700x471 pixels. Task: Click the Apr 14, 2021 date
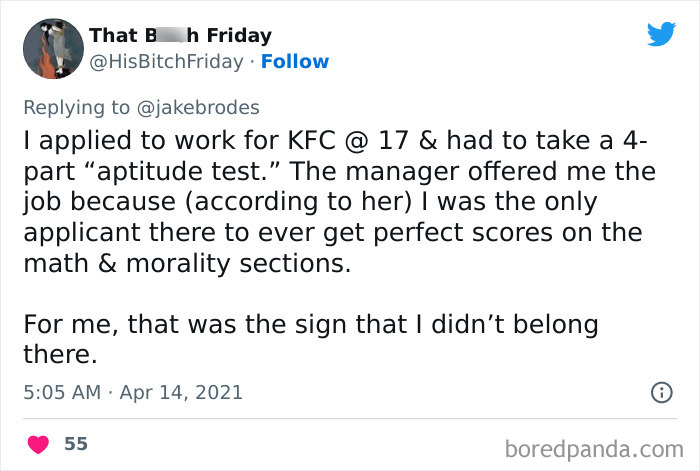tap(184, 392)
